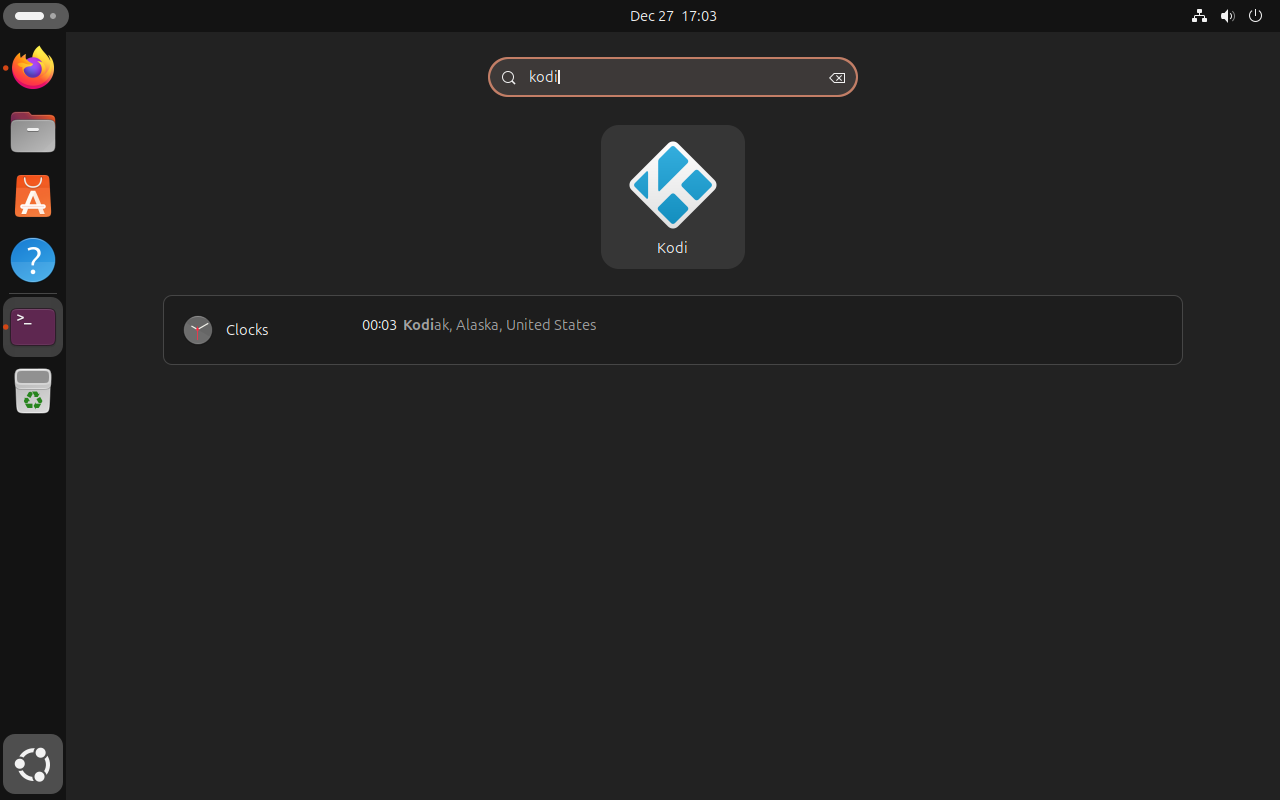Viewport: 1280px width, 800px height.
Task: Open the Clocks search result
Action: pyautogui.click(x=247, y=330)
